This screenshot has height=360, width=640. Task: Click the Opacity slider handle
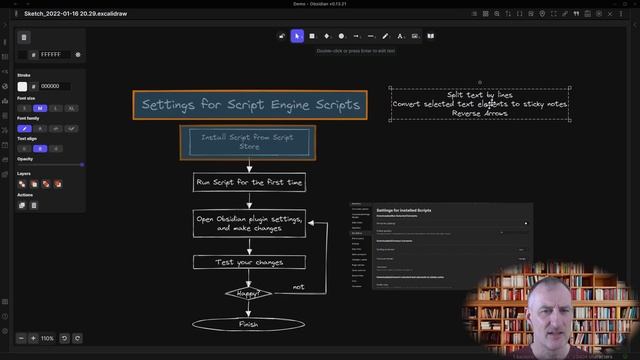coord(82,165)
